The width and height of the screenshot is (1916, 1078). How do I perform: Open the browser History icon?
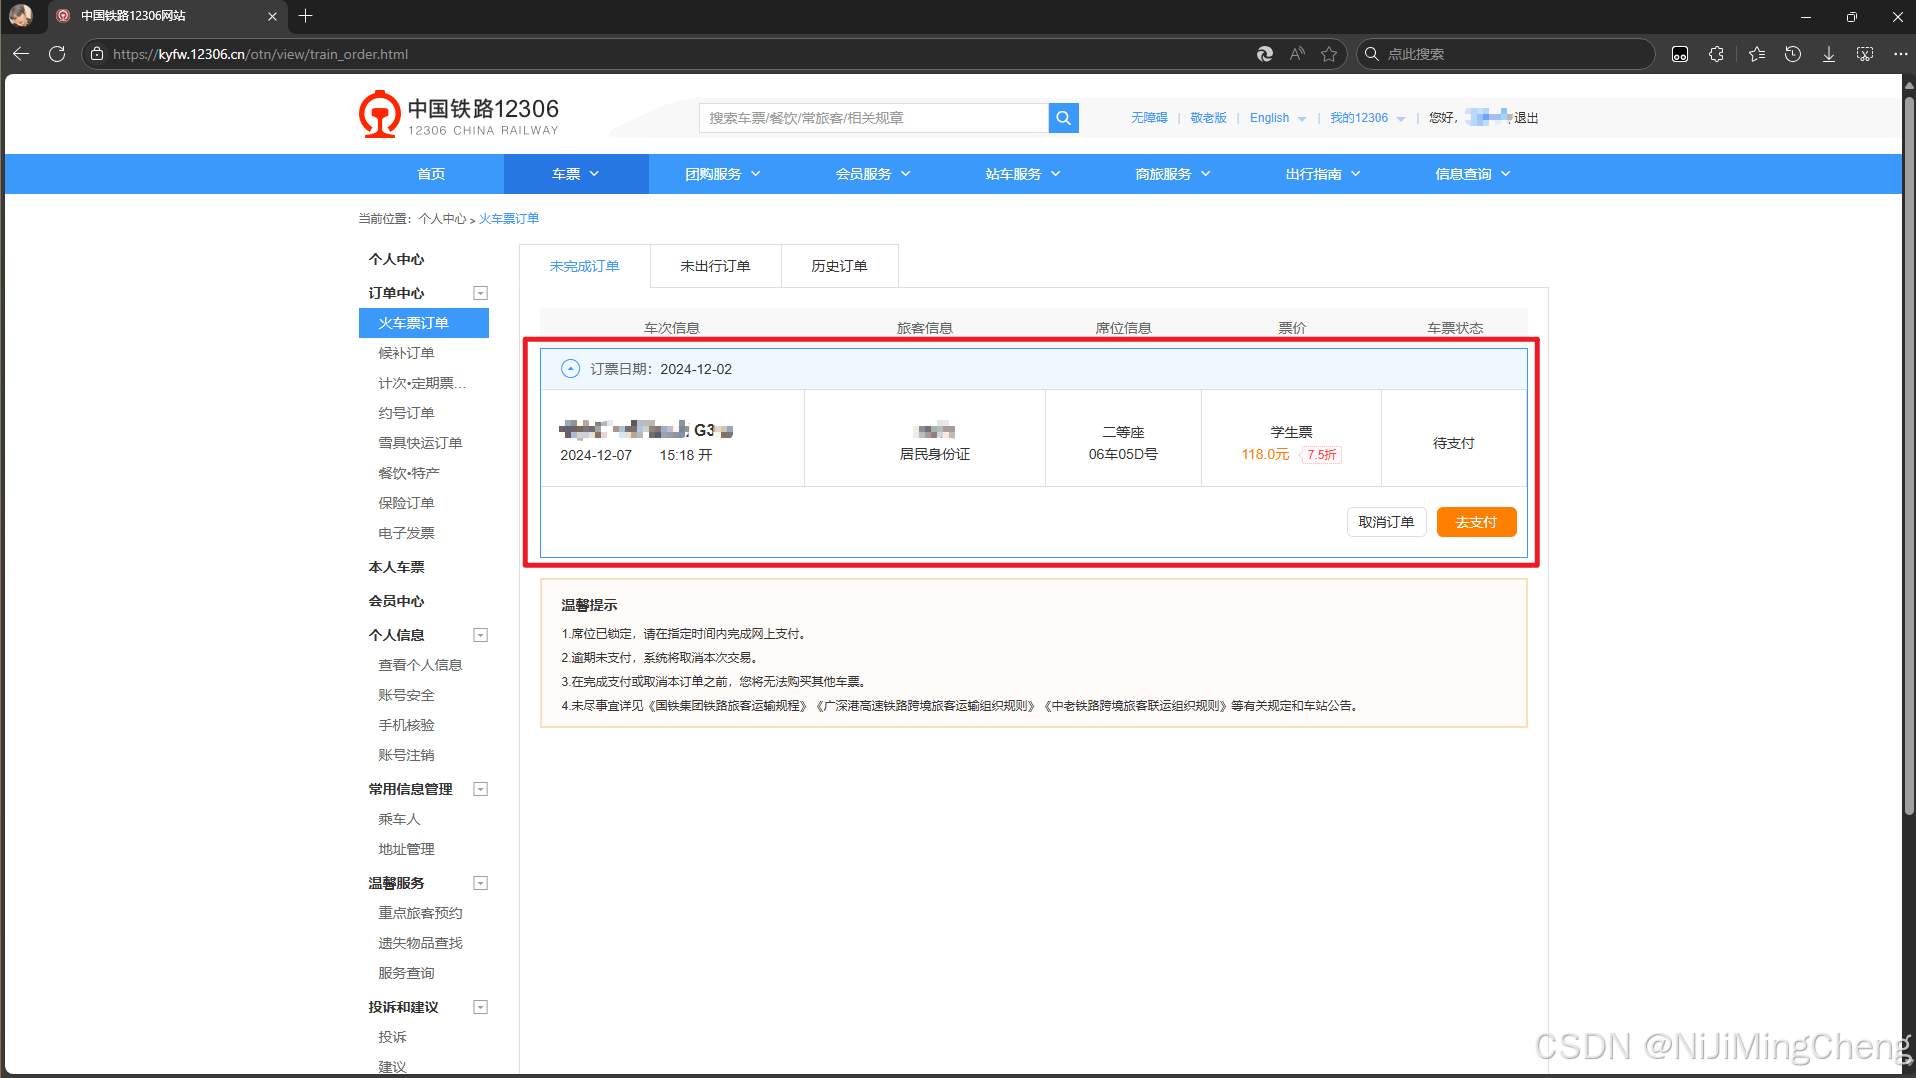[1792, 54]
